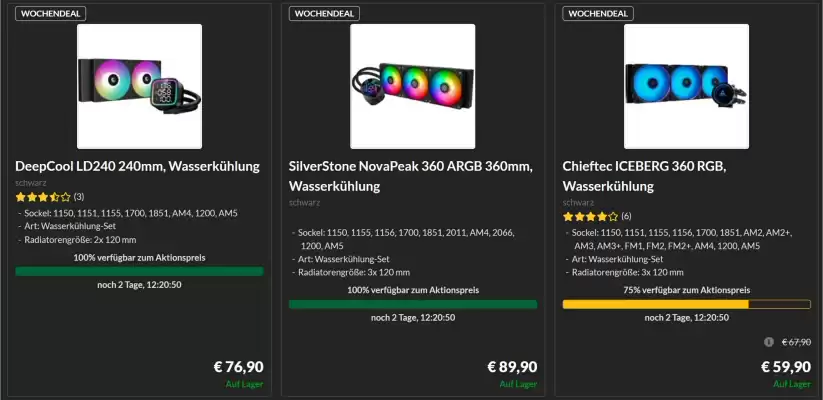Screen dimensions: 823x400
Task: Click the Chieftec review count (6)
Action: click(626, 216)
